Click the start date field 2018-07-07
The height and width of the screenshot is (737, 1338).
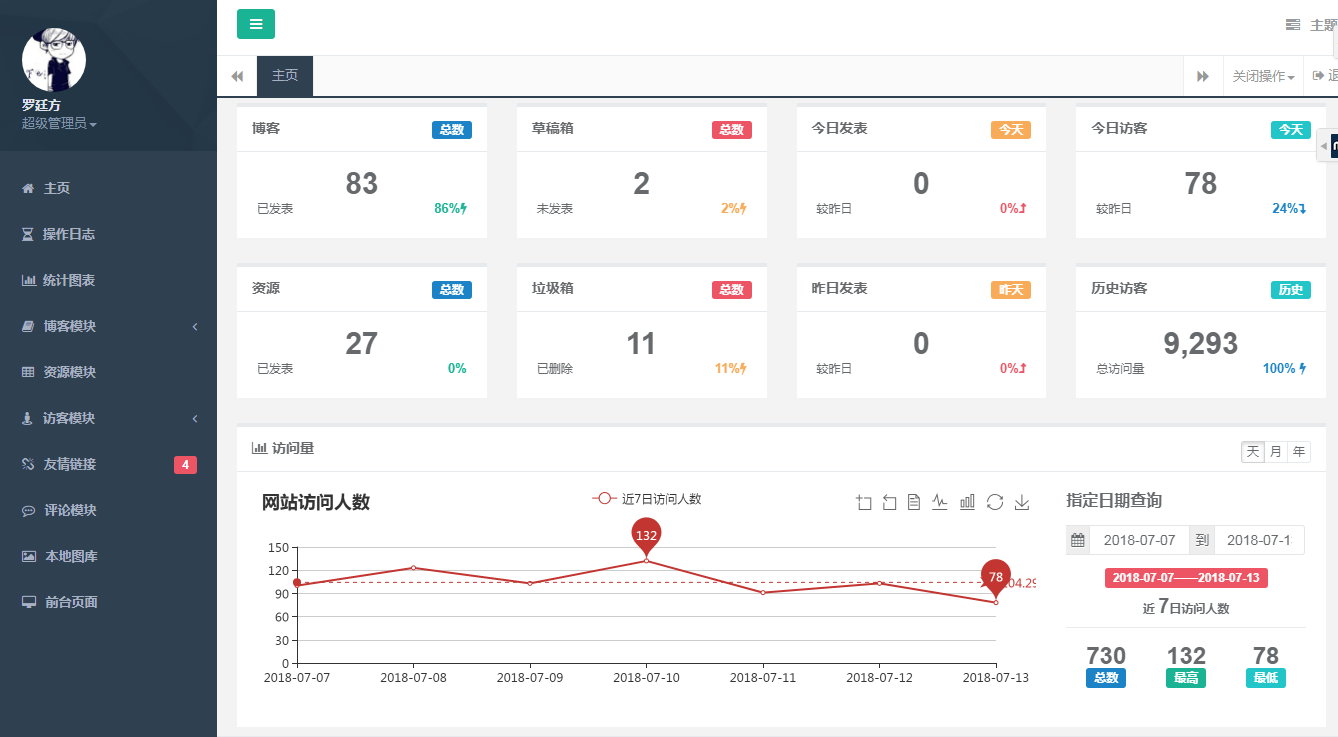point(1139,540)
